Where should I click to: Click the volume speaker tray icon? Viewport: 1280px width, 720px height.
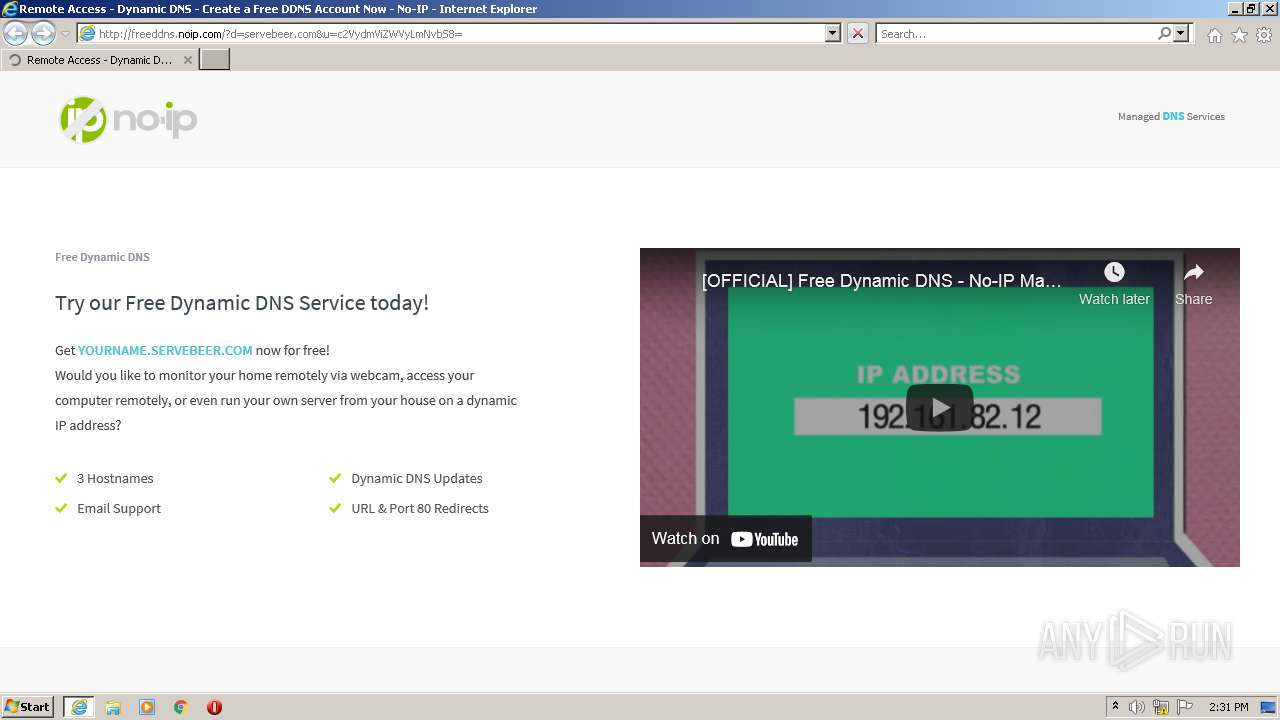point(1137,707)
